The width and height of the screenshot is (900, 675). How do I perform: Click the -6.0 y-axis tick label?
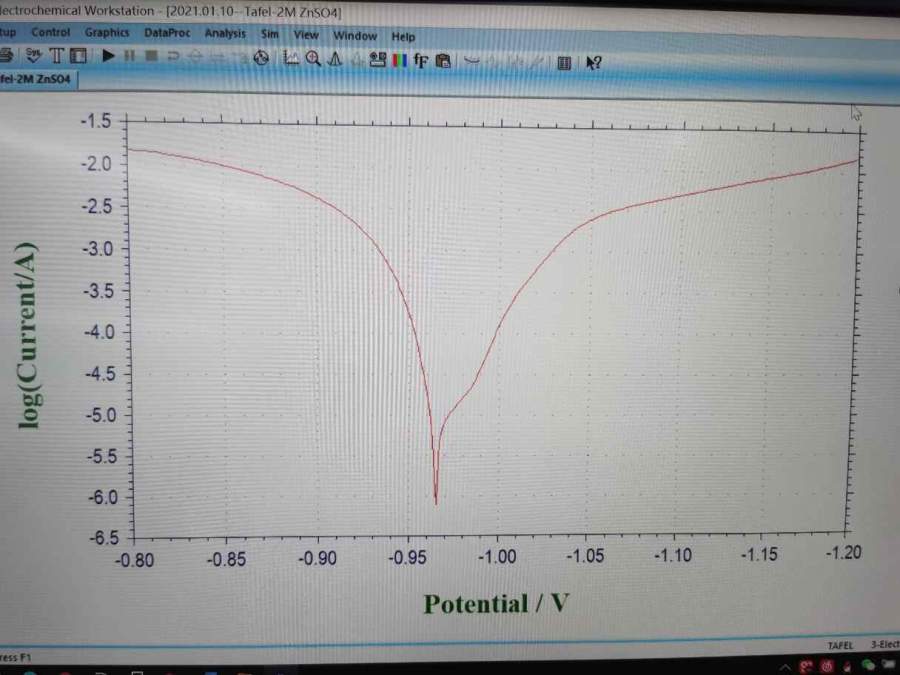click(103, 497)
